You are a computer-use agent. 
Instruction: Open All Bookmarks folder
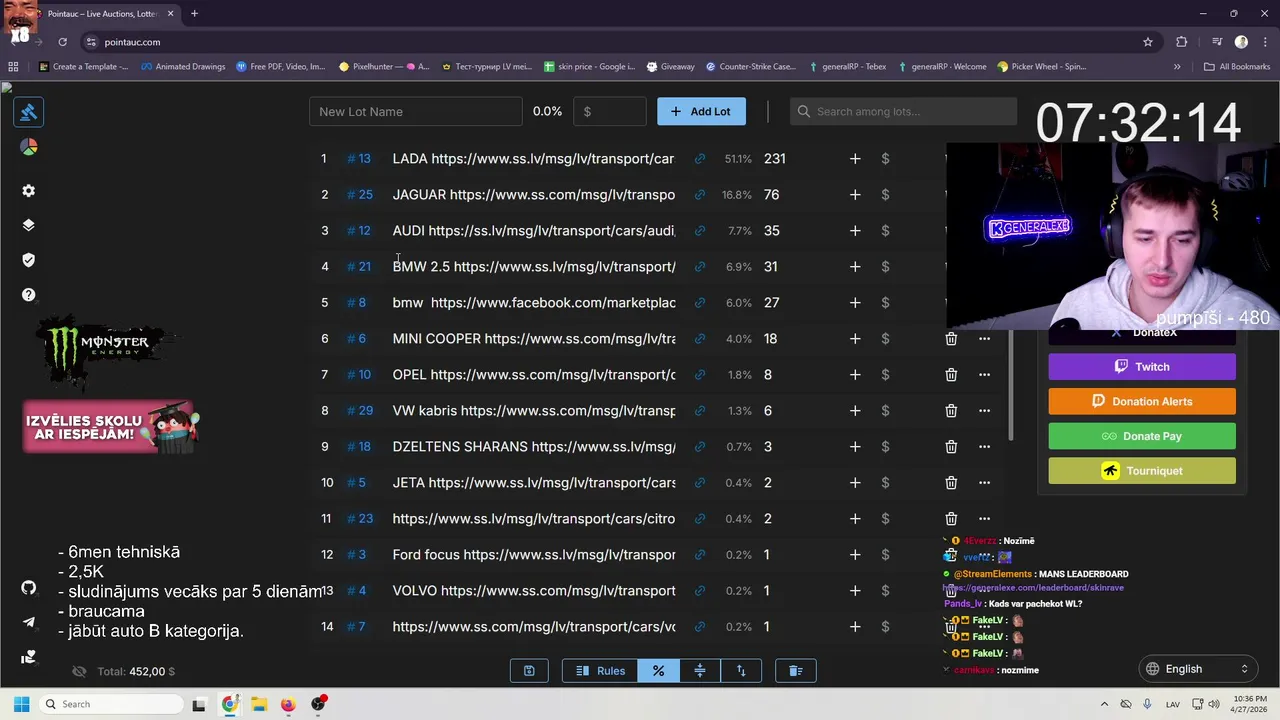pos(1237,67)
